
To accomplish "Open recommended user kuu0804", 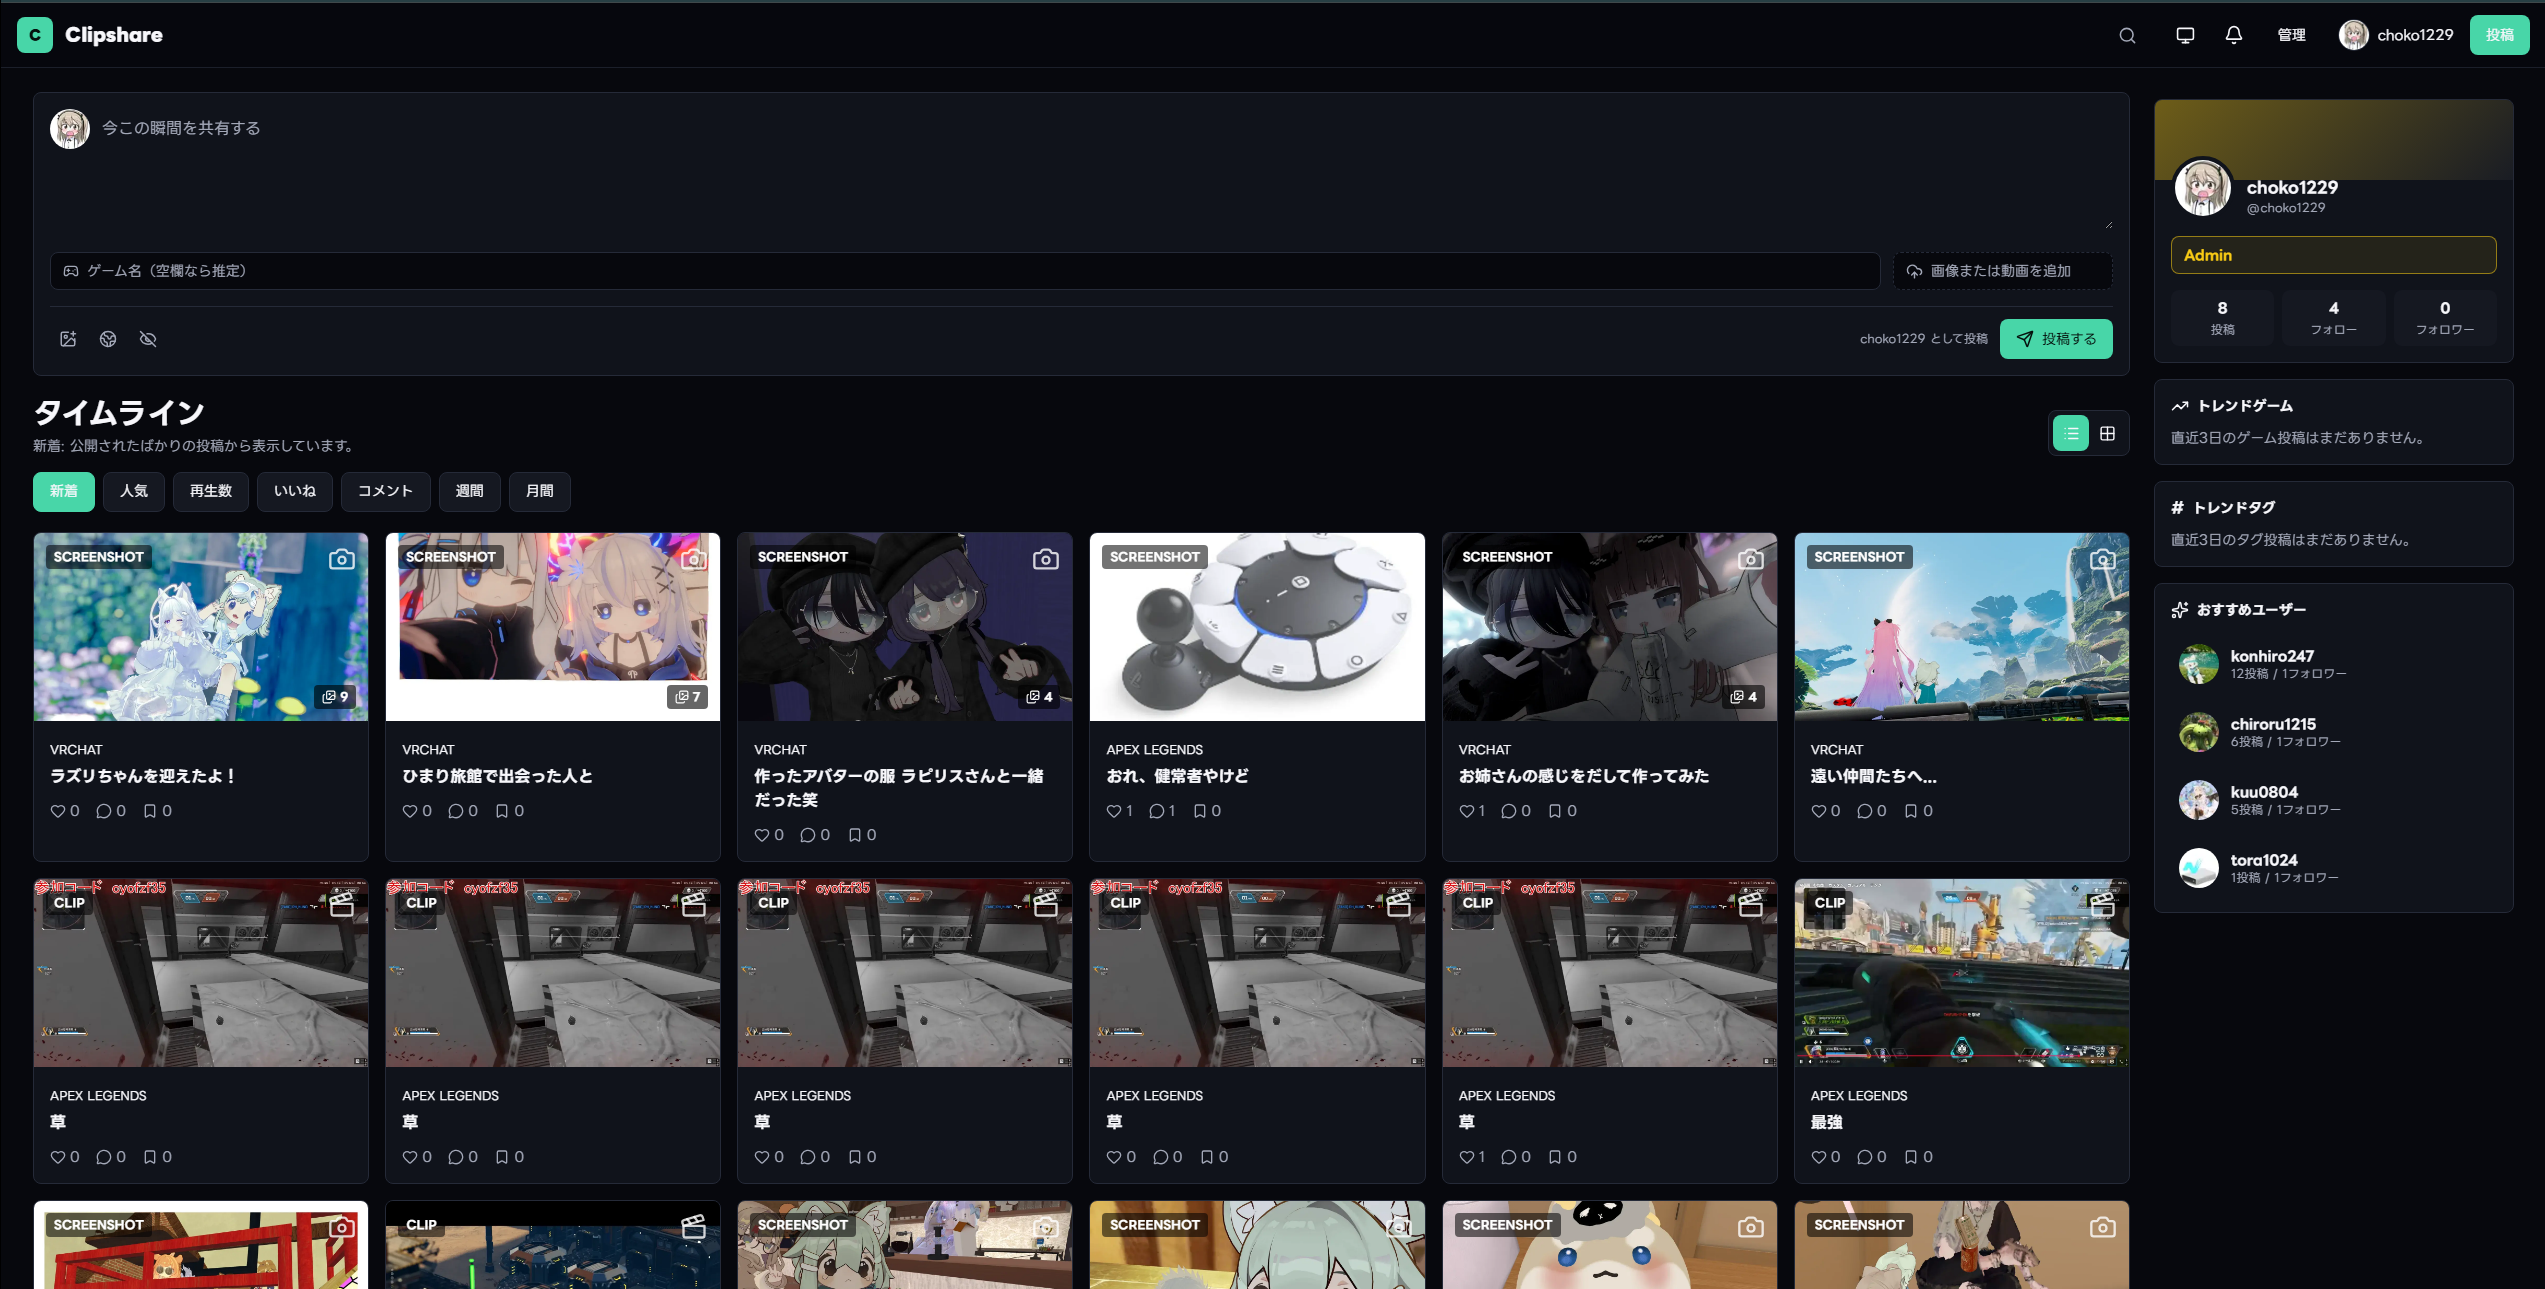I will point(2334,800).
